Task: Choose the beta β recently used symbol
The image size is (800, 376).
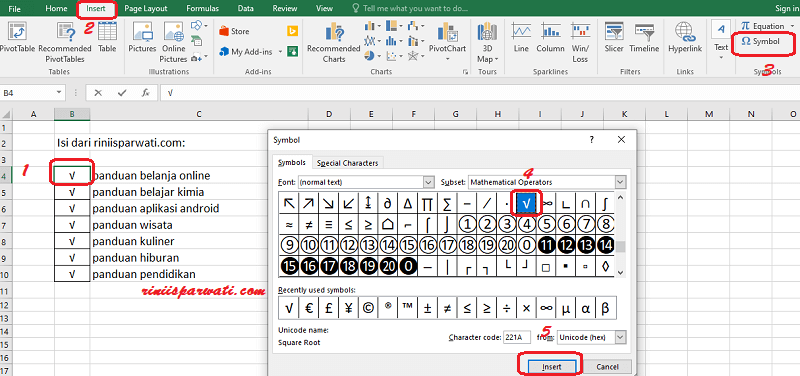Action: 606,308
